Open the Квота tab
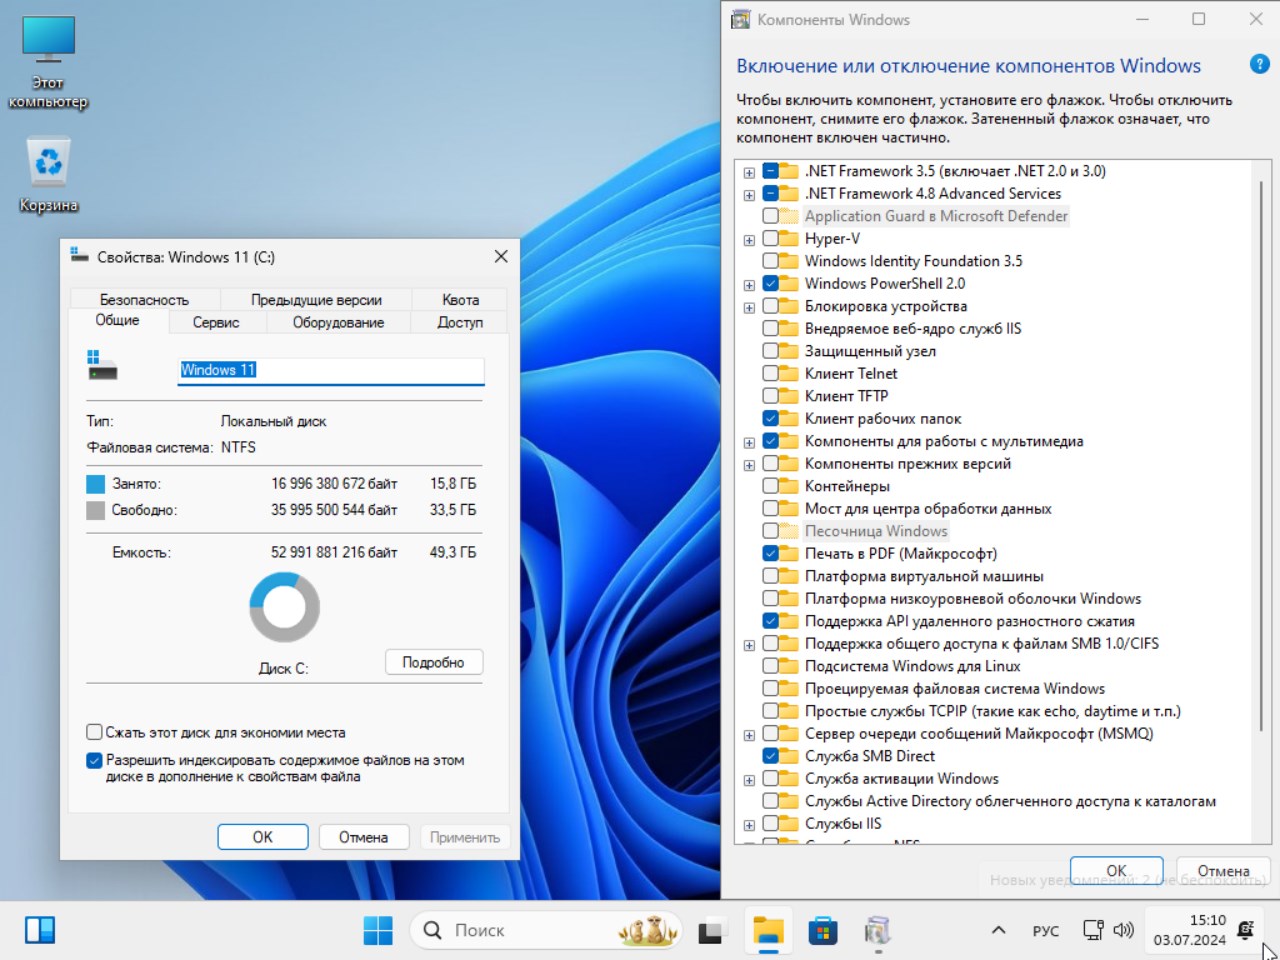The width and height of the screenshot is (1280, 960). tap(460, 299)
